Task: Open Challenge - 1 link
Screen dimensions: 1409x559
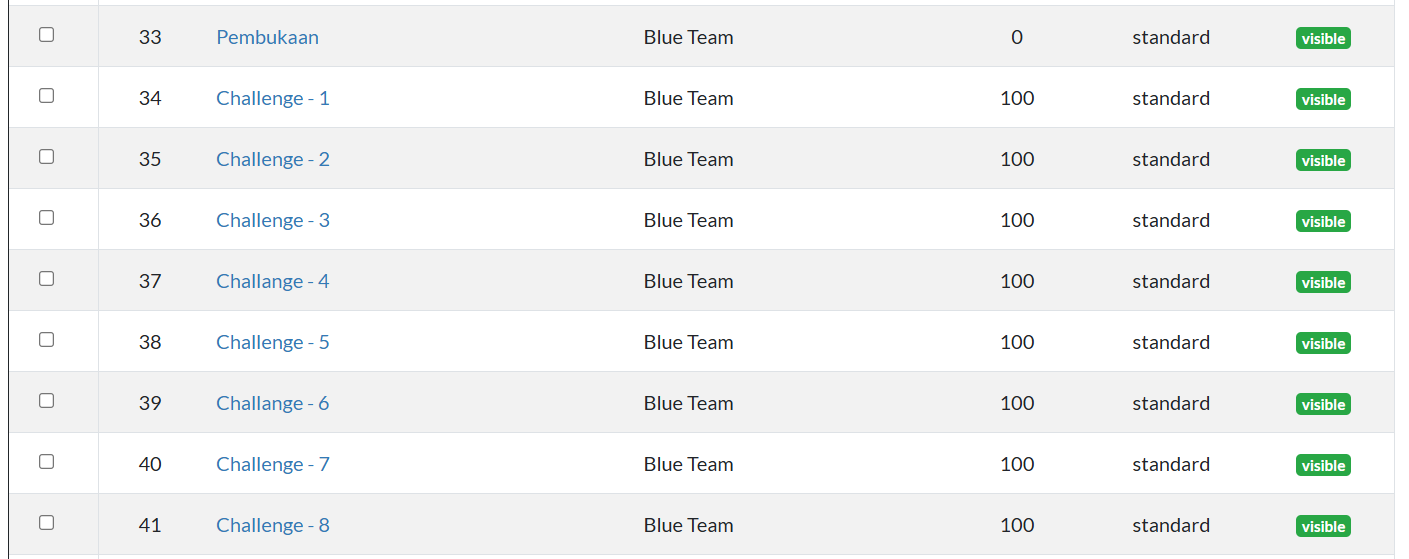Action: pyautogui.click(x=272, y=99)
